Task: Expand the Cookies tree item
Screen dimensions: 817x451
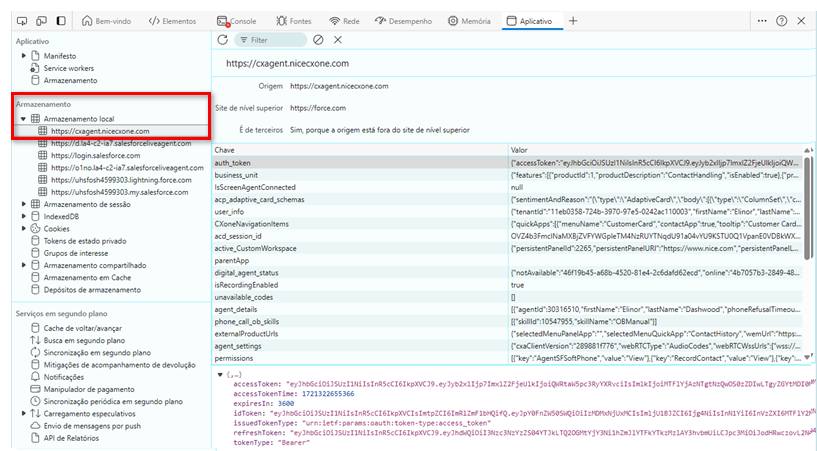Action: click(x=24, y=229)
